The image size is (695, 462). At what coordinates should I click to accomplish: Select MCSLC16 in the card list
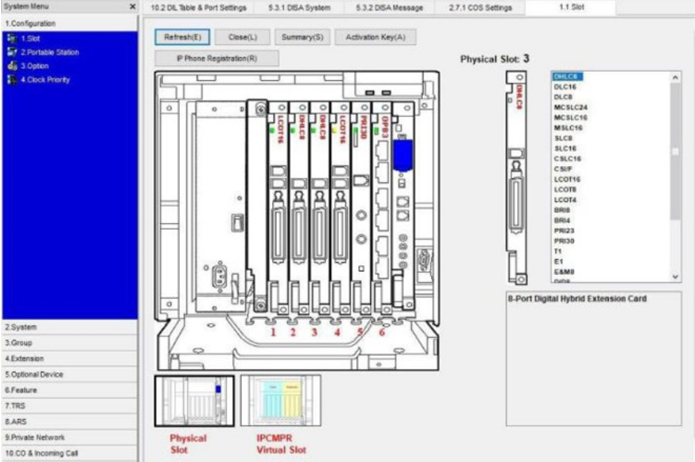tap(570, 117)
